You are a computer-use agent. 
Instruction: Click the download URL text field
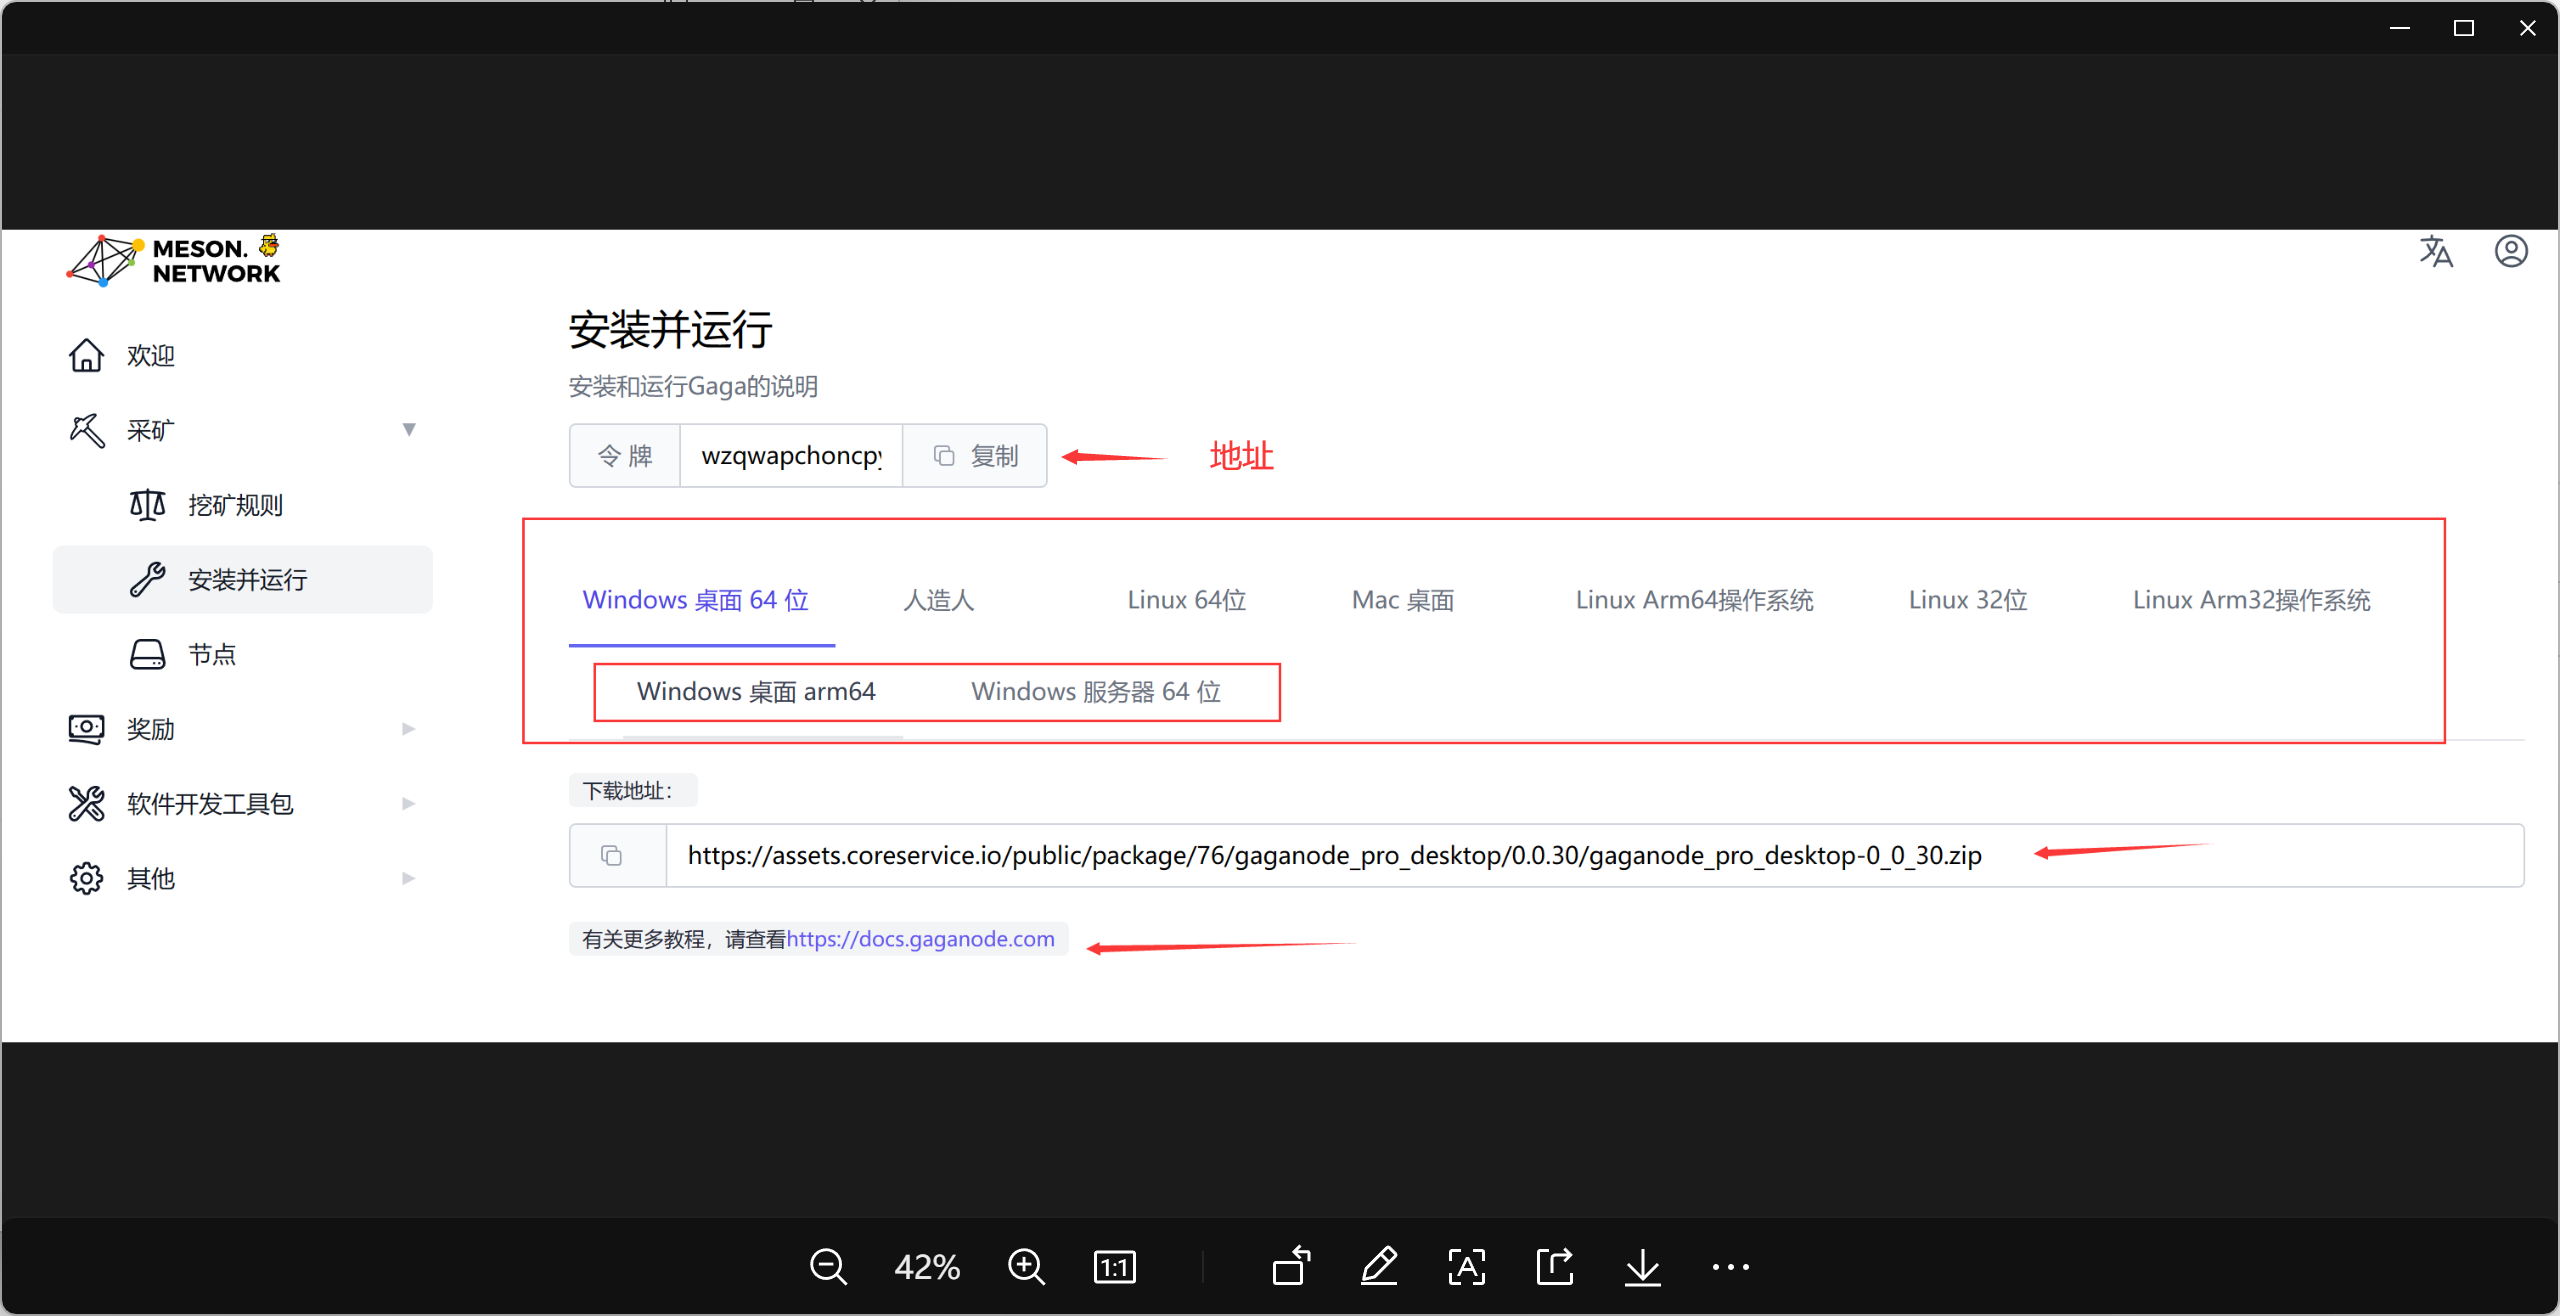[1594, 856]
